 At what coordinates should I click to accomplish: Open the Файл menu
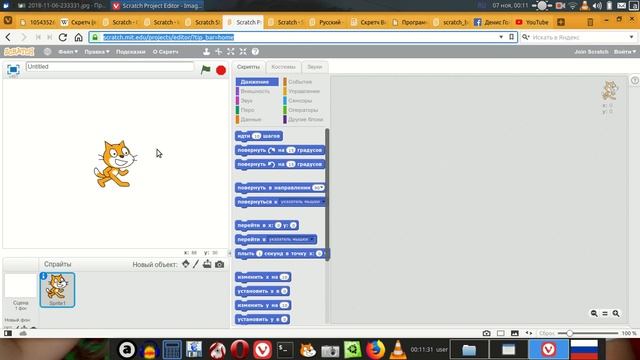tap(68, 51)
